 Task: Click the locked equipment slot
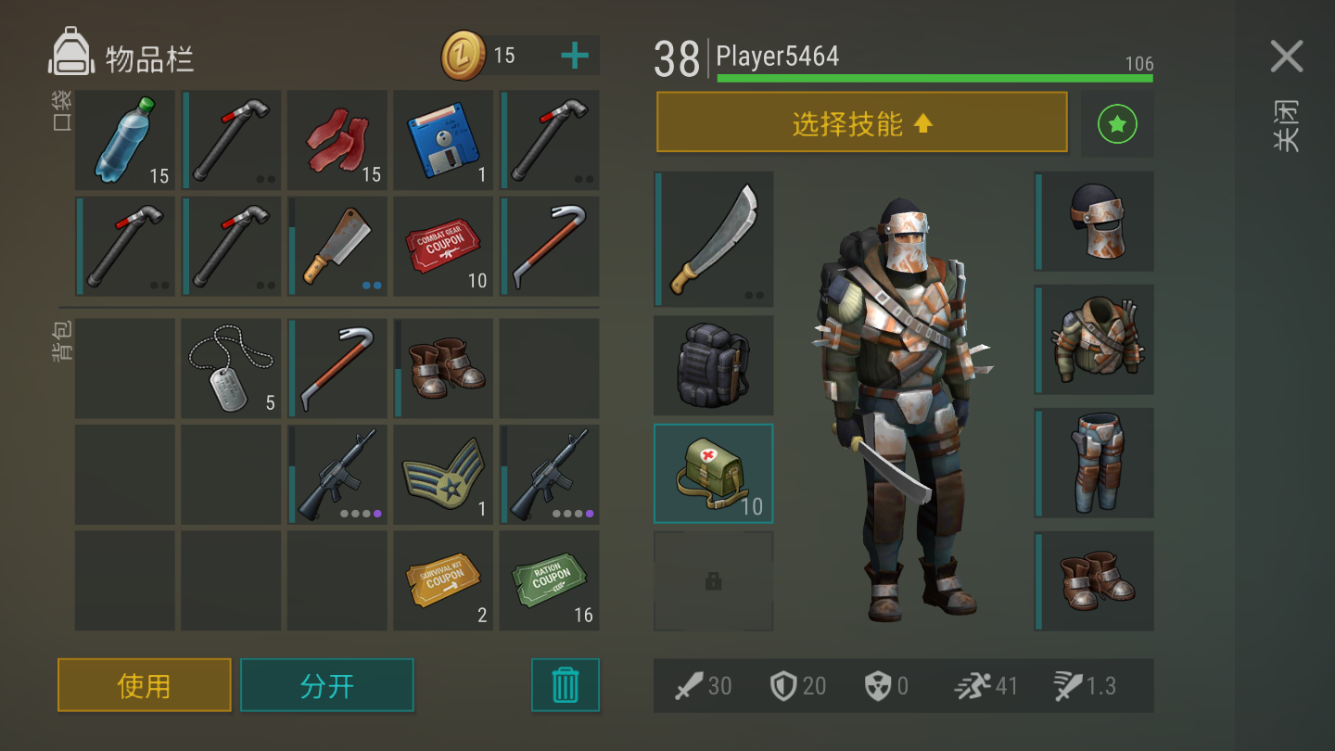click(714, 581)
